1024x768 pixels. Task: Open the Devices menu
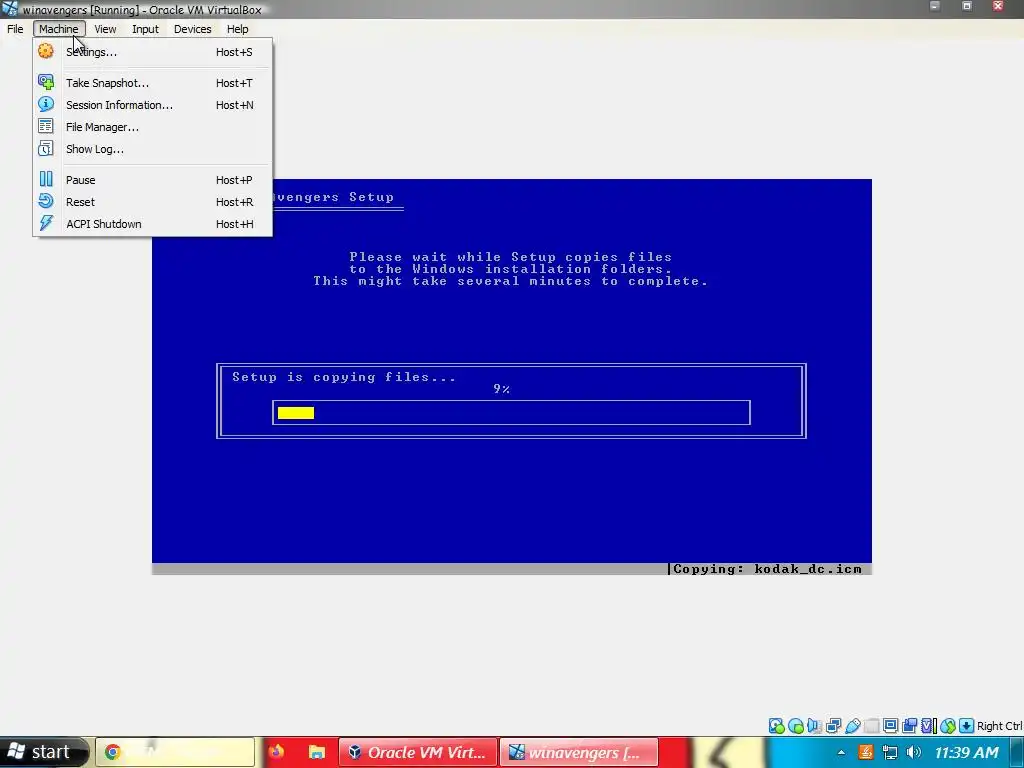click(193, 29)
